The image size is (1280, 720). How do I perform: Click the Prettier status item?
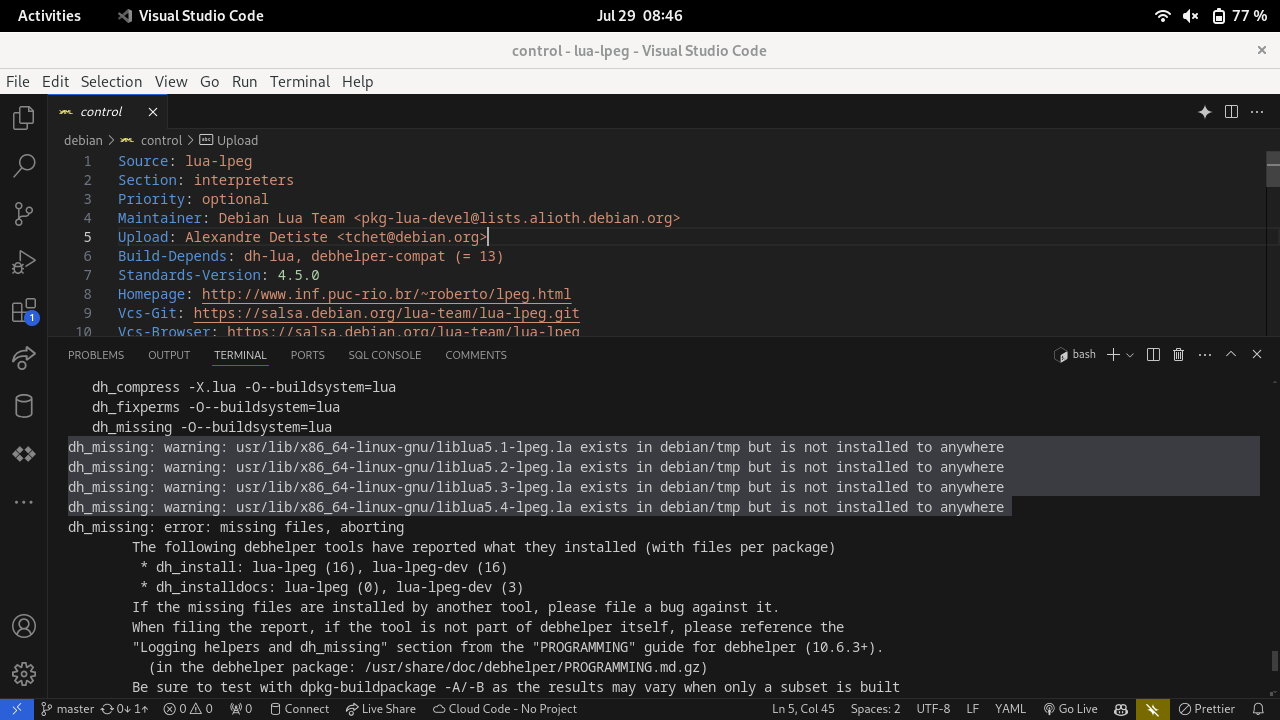[x=1205, y=709]
